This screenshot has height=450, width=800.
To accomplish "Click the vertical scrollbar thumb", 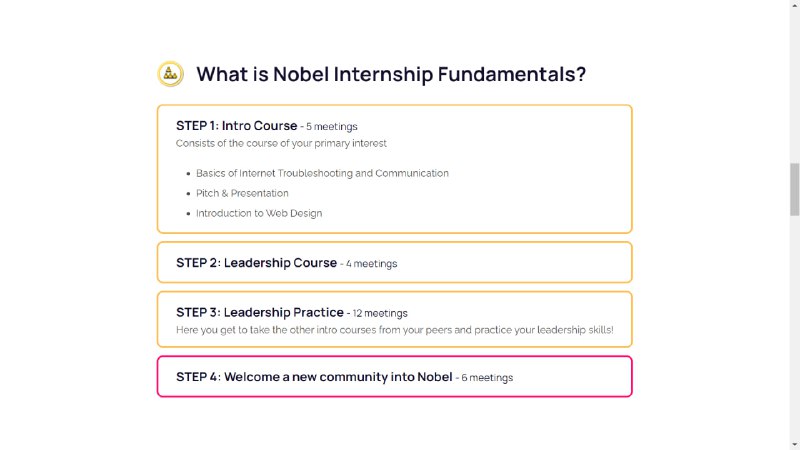I will (x=794, y=189).
